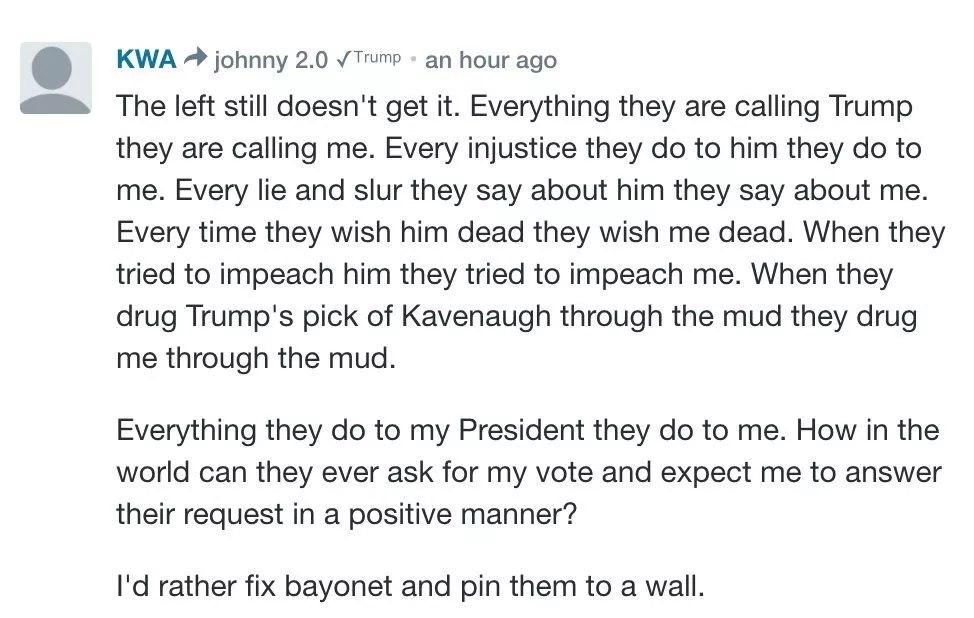Click the dot separator before the timestamp
This screenshot has width=974, height=618.
click(413, 59)
